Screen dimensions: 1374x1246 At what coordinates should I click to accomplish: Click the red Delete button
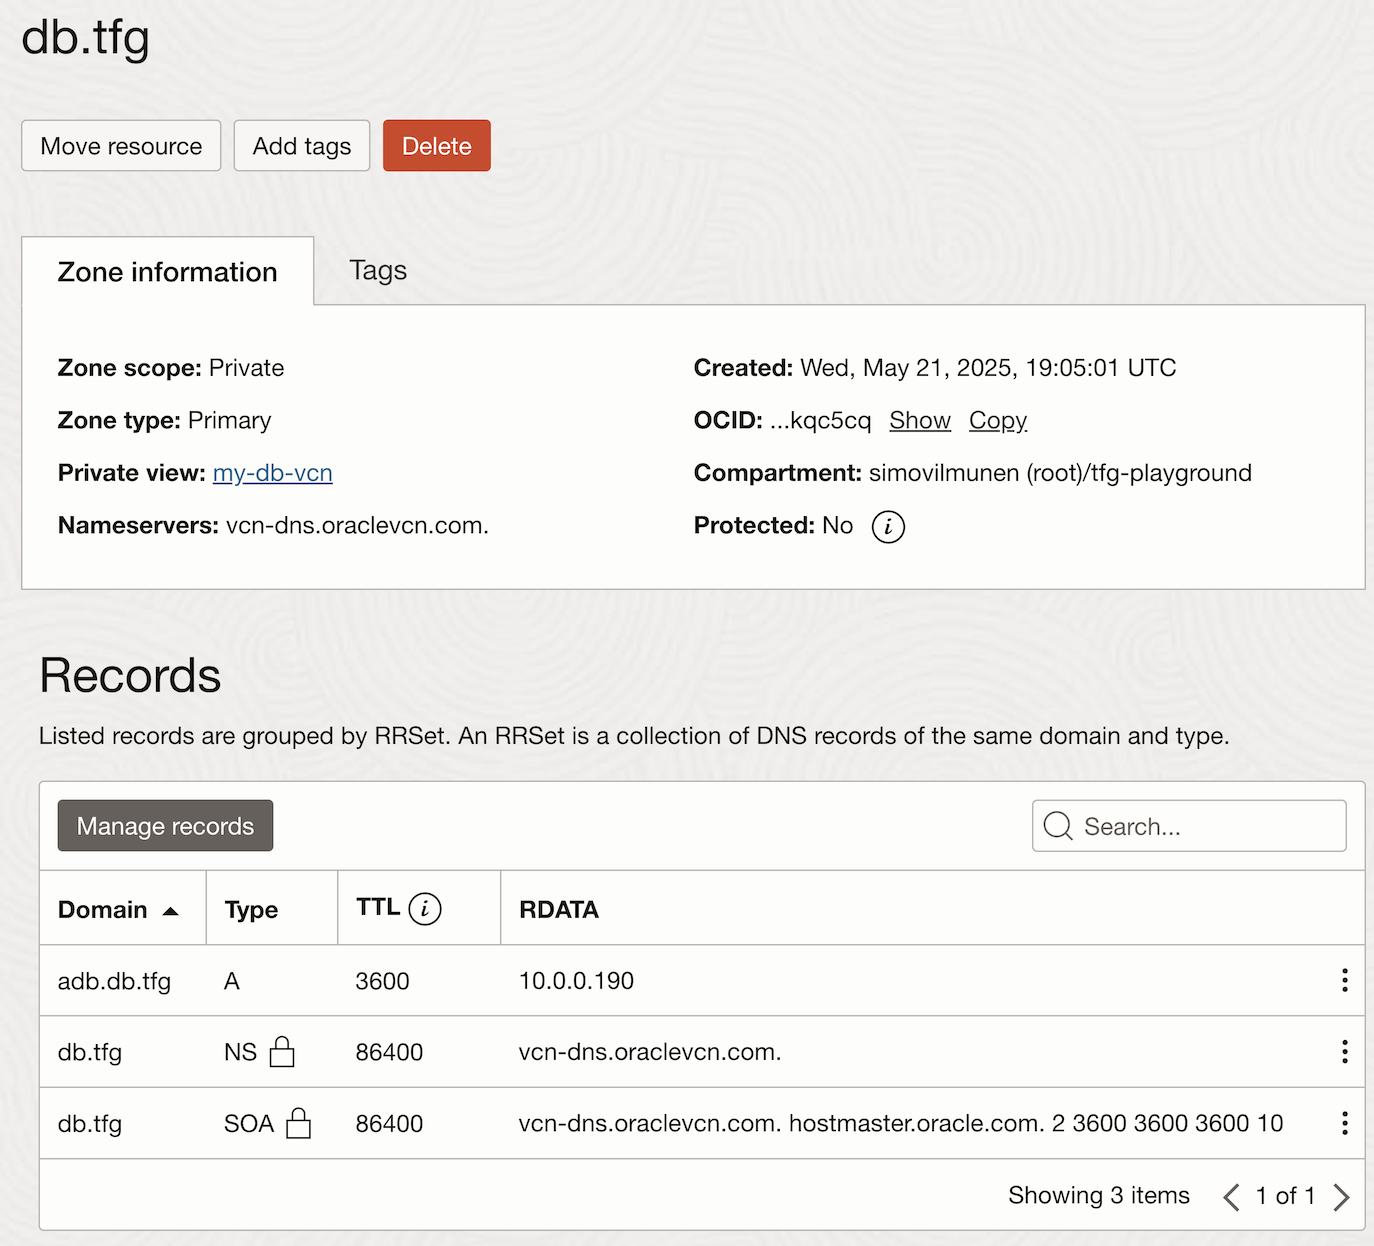[437, 146]
